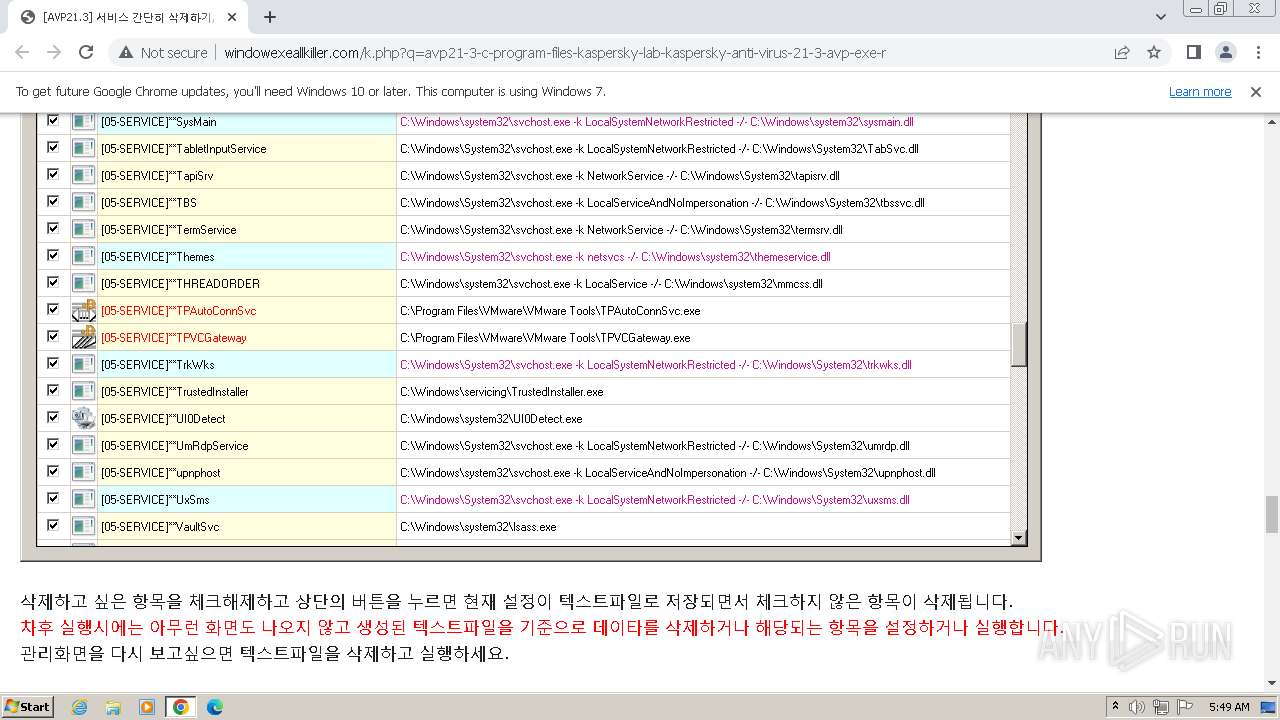
Task: Click the service list's scroll-down arrow
Action: (1019, 538)
